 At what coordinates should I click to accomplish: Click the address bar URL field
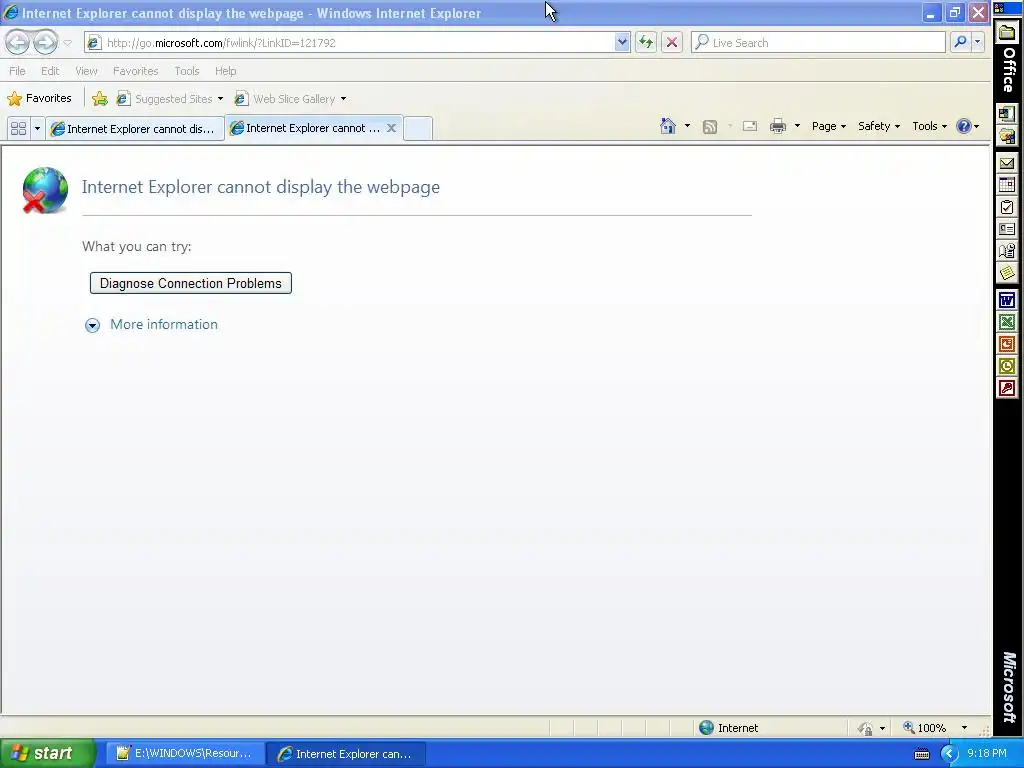coord(350,42)
